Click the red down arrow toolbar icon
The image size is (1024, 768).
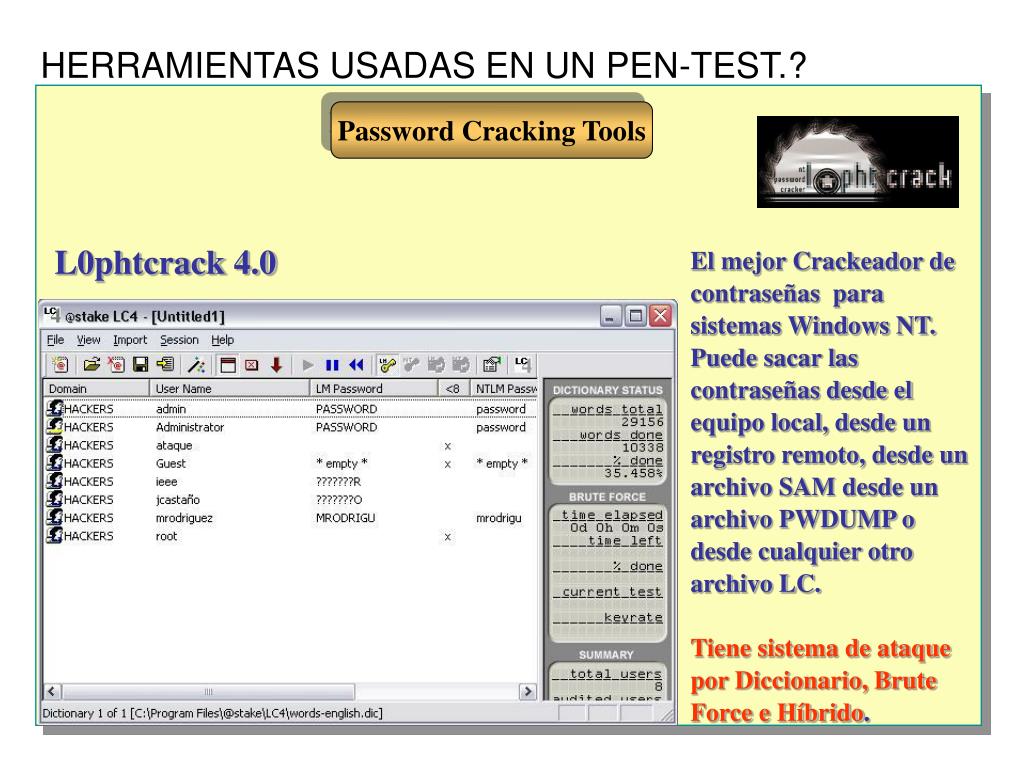[x=276, y=365]
